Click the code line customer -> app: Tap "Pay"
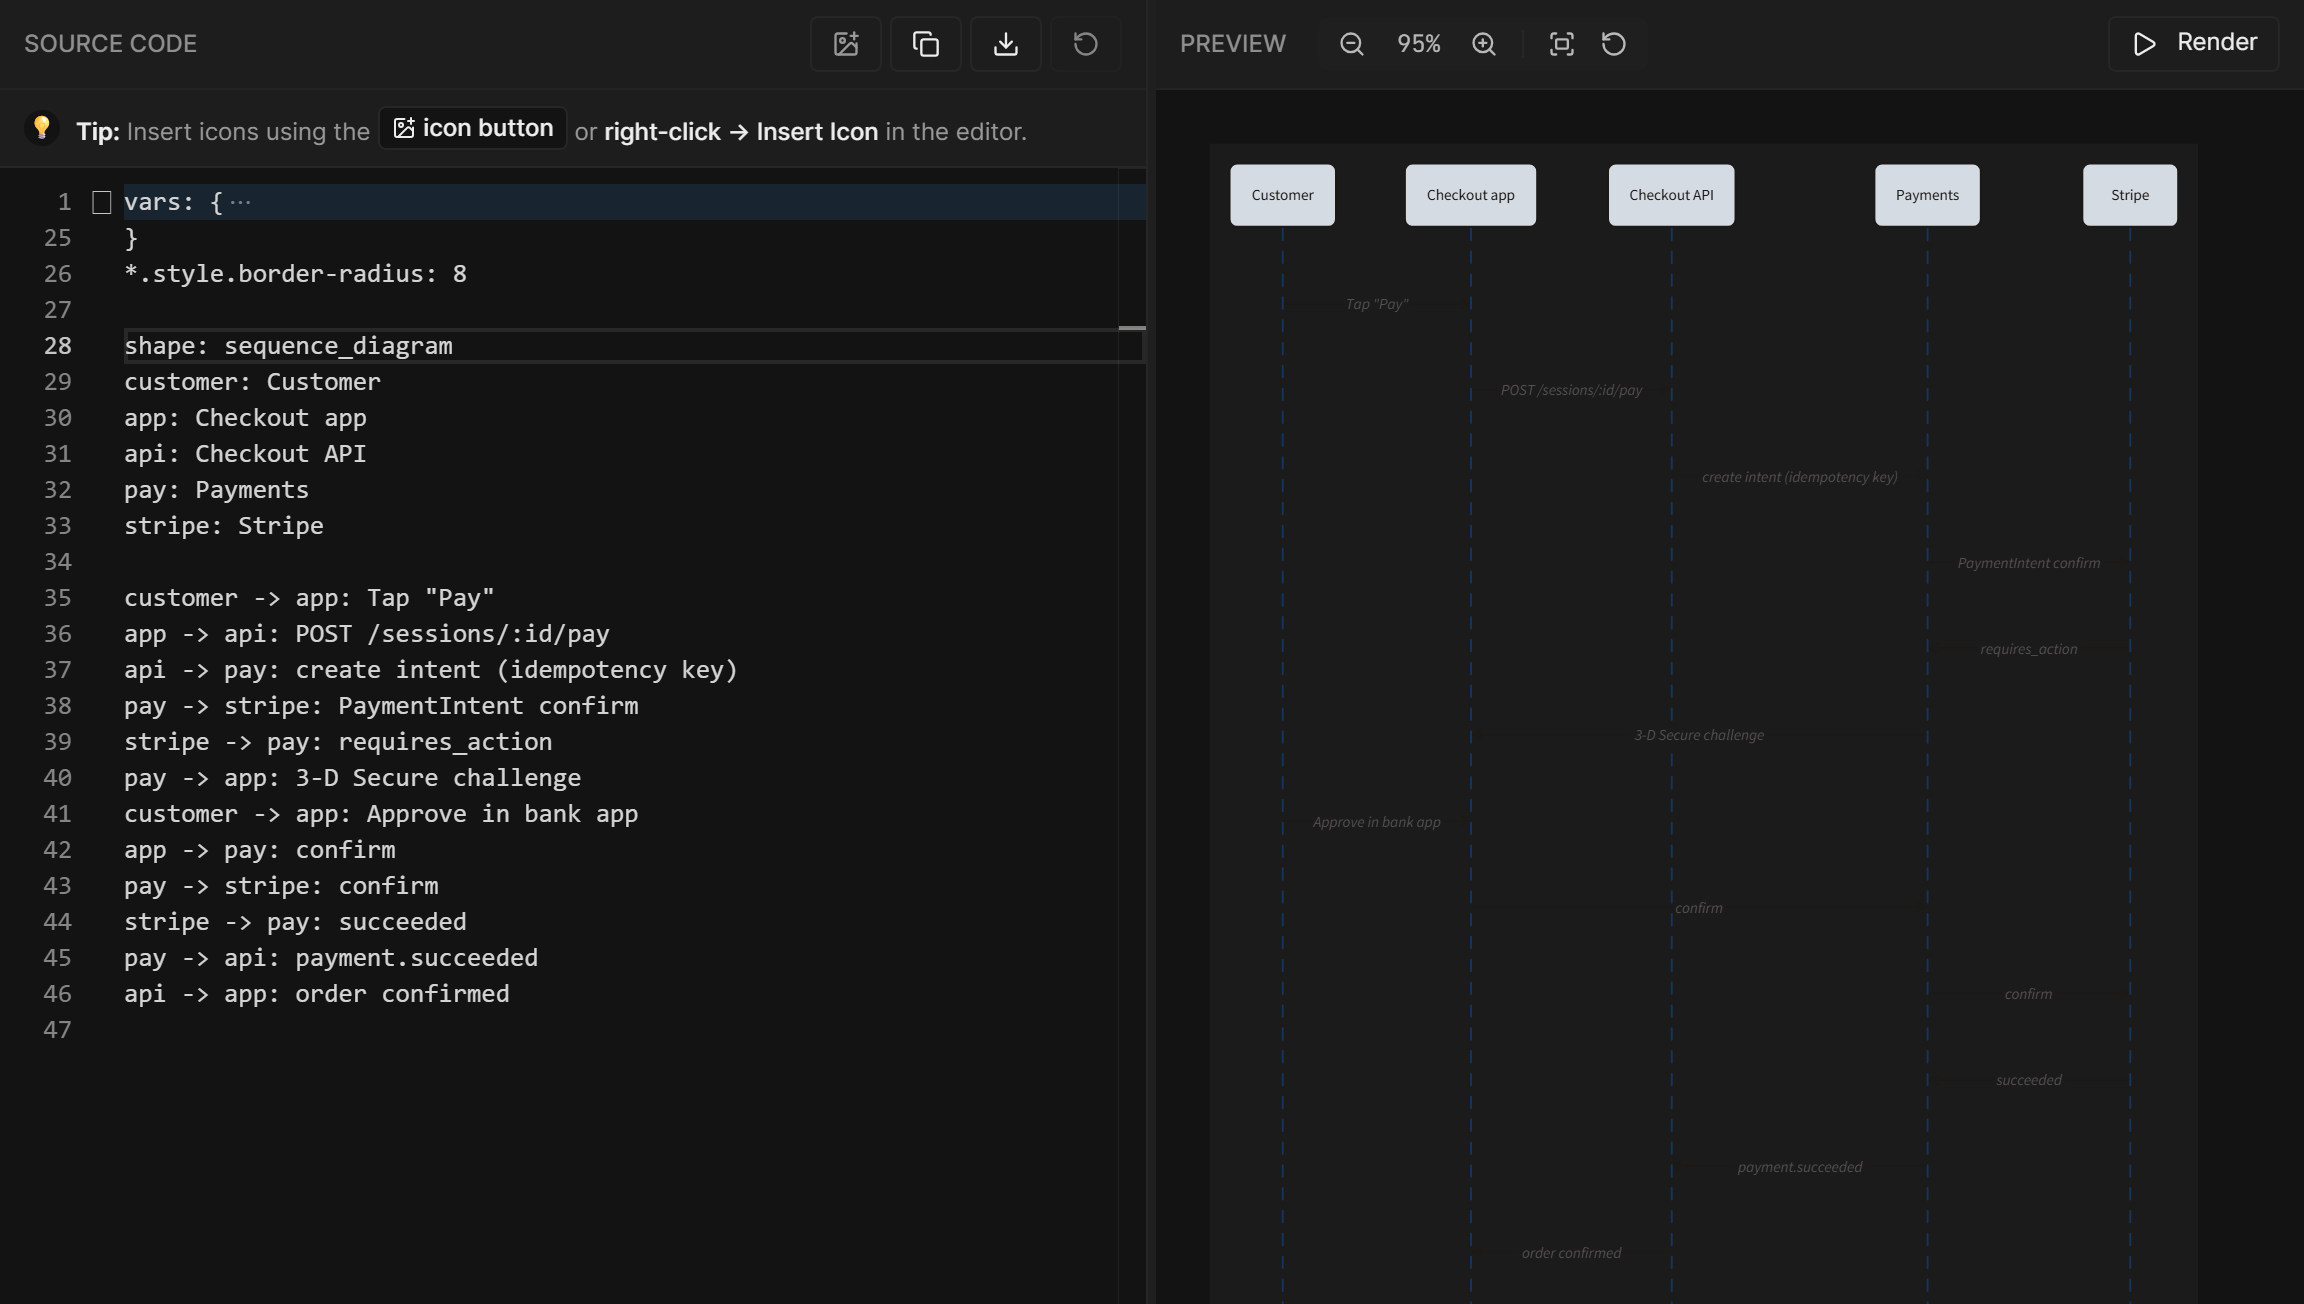2304x1304 pixels. click(x=309, y=598)
